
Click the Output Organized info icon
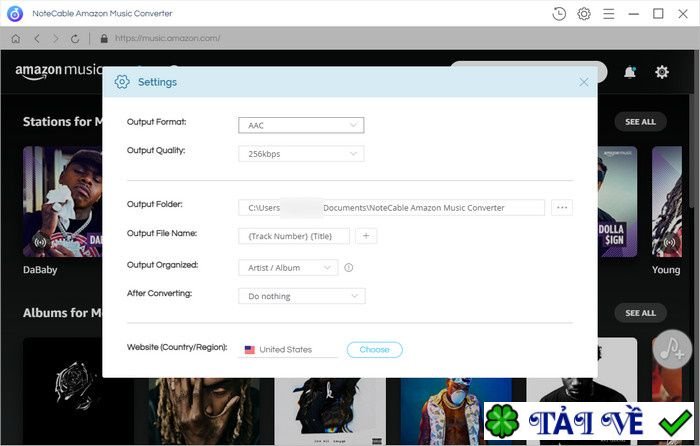tap(349, 268)
